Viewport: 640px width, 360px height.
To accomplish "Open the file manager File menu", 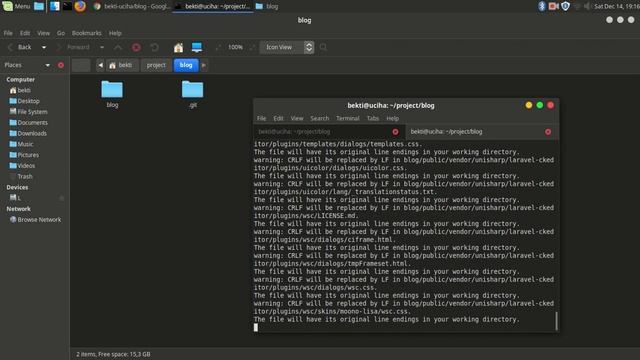I will click(x=8, y=33).
